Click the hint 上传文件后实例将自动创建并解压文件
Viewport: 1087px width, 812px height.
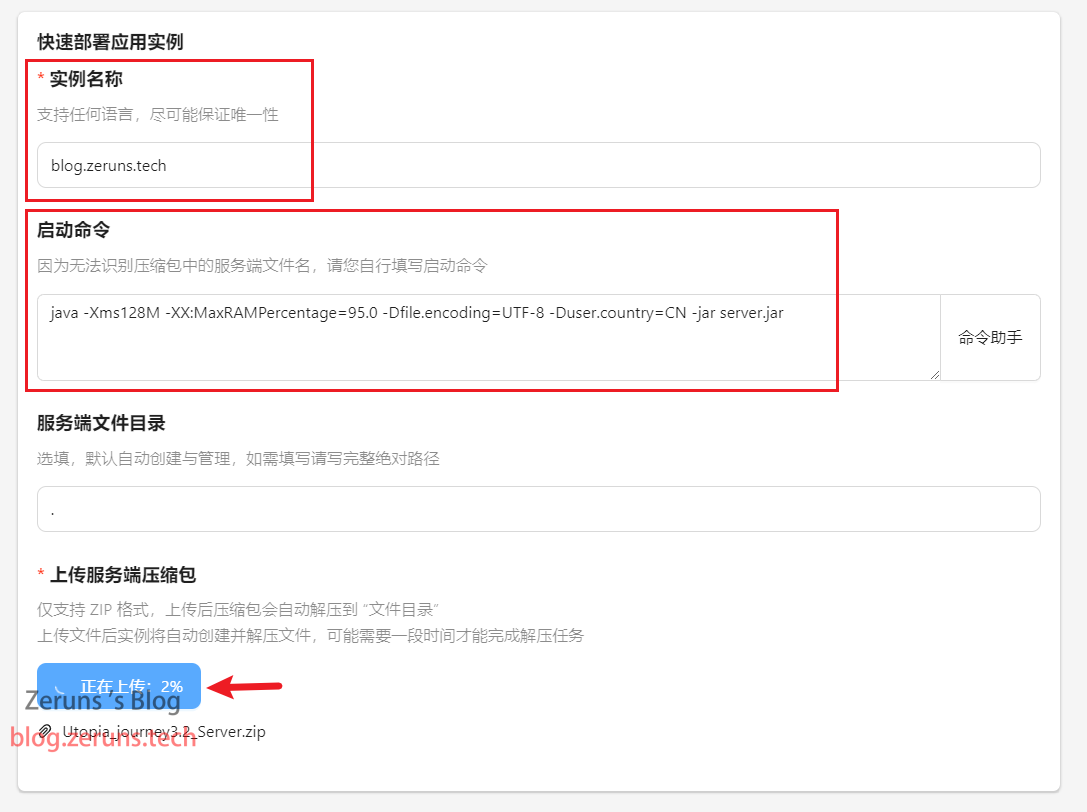click(311, 635)
